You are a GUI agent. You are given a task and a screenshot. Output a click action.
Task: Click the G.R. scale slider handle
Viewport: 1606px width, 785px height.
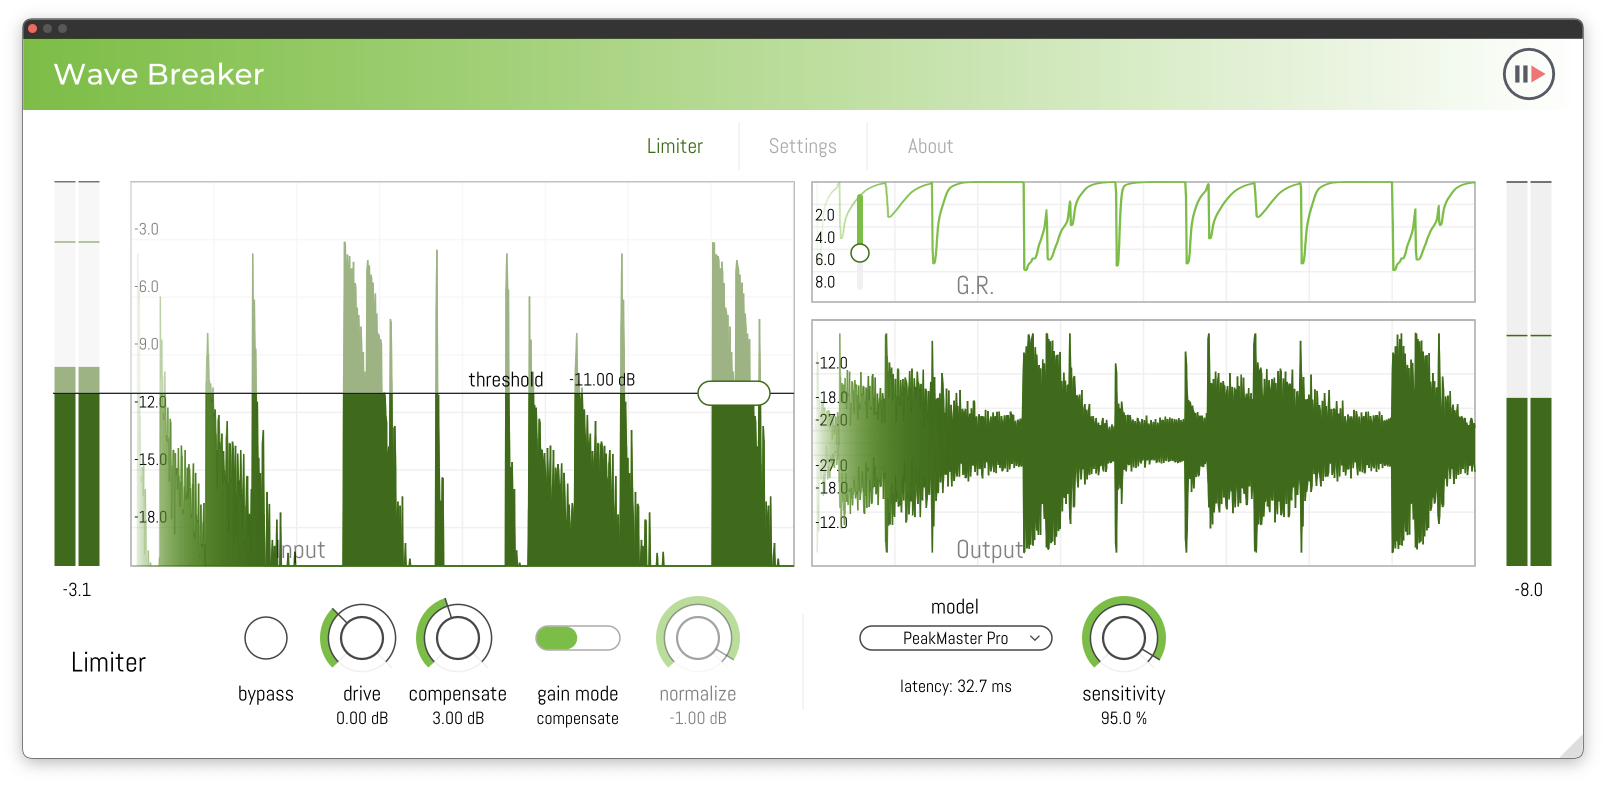click(860, 253)
